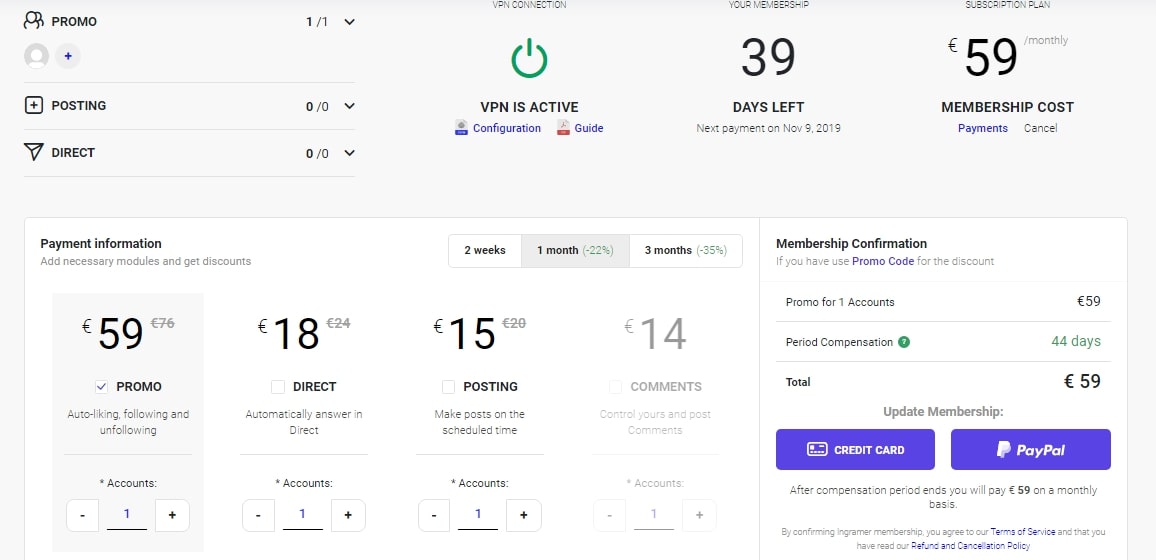Expand the Promo section chevron

(x=349, y=21)
